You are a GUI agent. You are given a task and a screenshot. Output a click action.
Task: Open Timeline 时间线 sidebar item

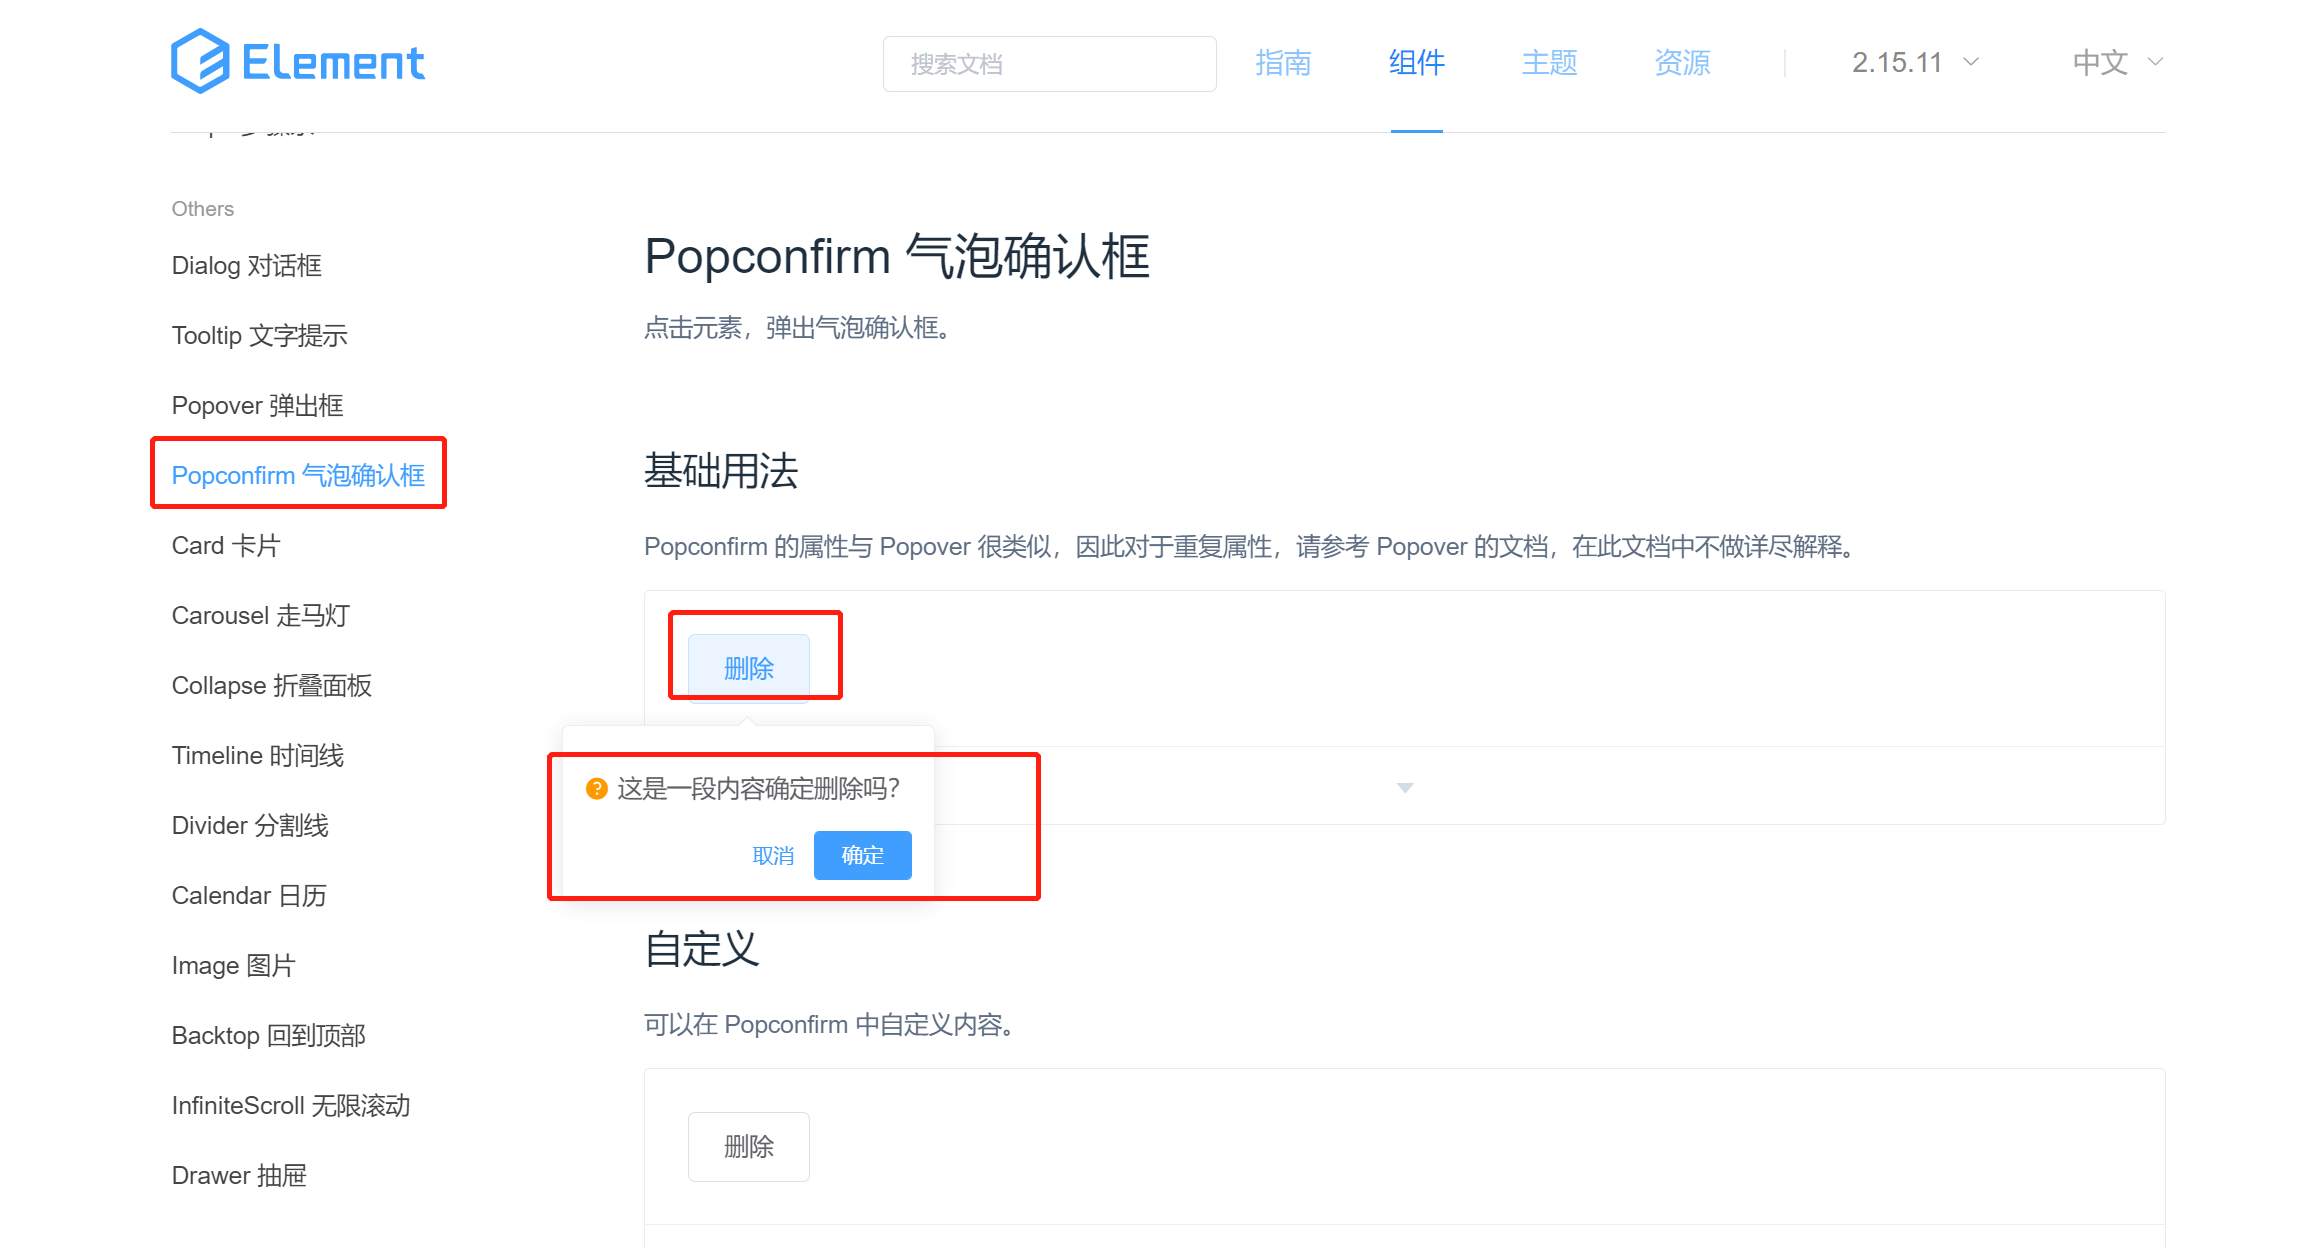(x=257, y=756)
